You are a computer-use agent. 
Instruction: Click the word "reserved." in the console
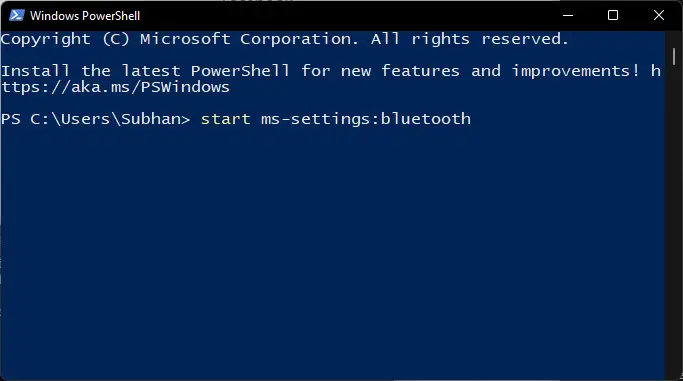click(x=525, y=39)
